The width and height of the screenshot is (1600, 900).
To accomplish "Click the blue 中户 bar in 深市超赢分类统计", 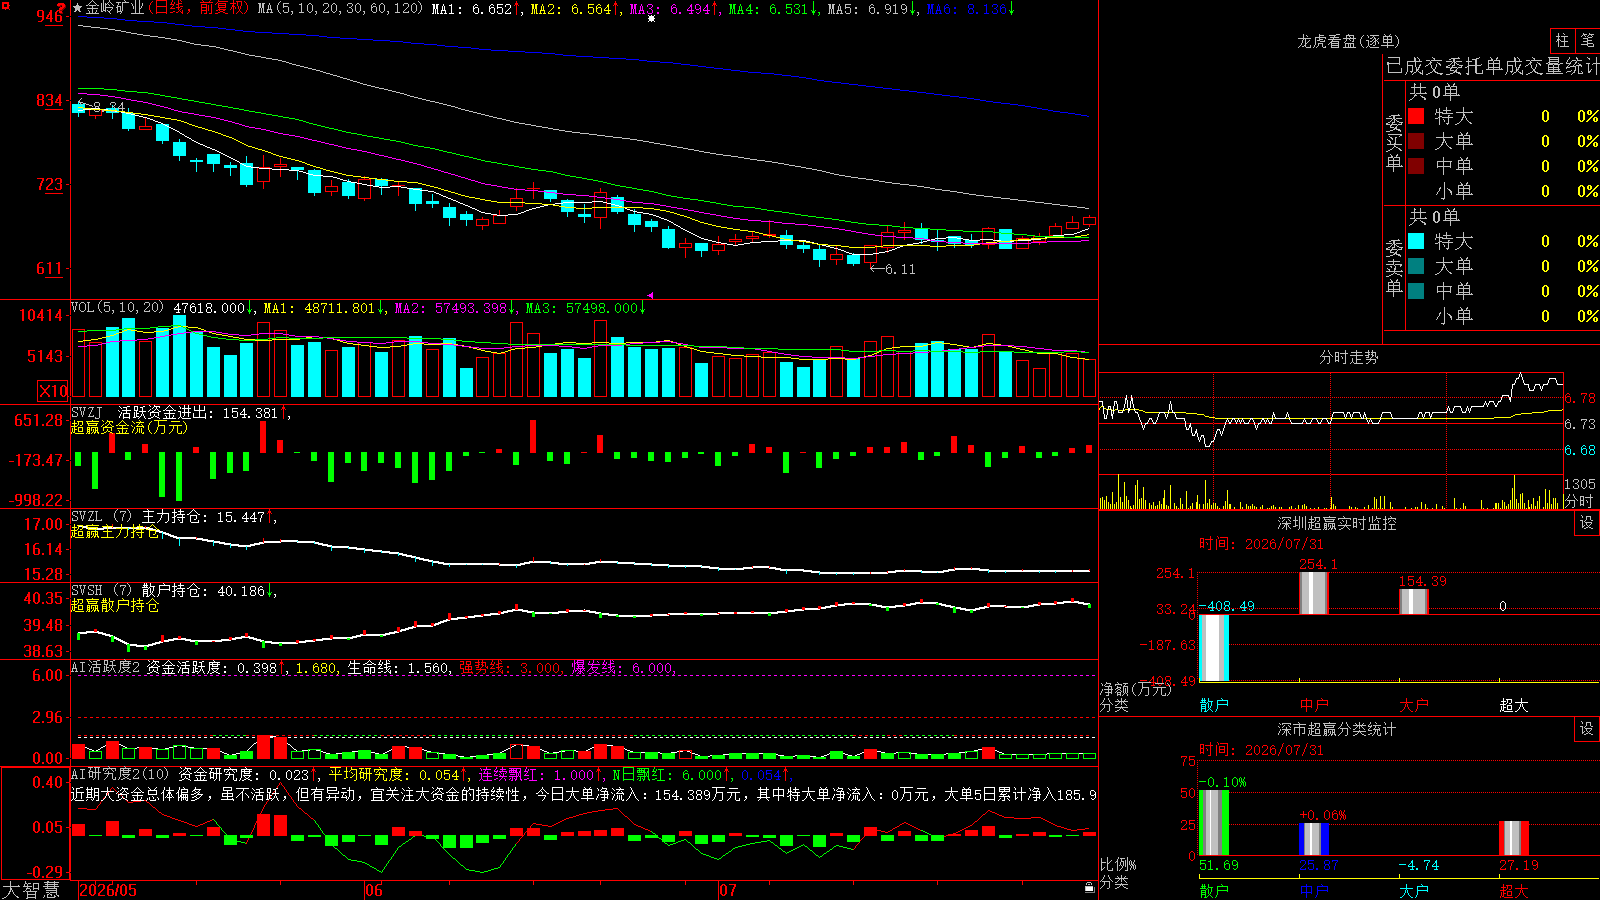I will point(1314,839).
